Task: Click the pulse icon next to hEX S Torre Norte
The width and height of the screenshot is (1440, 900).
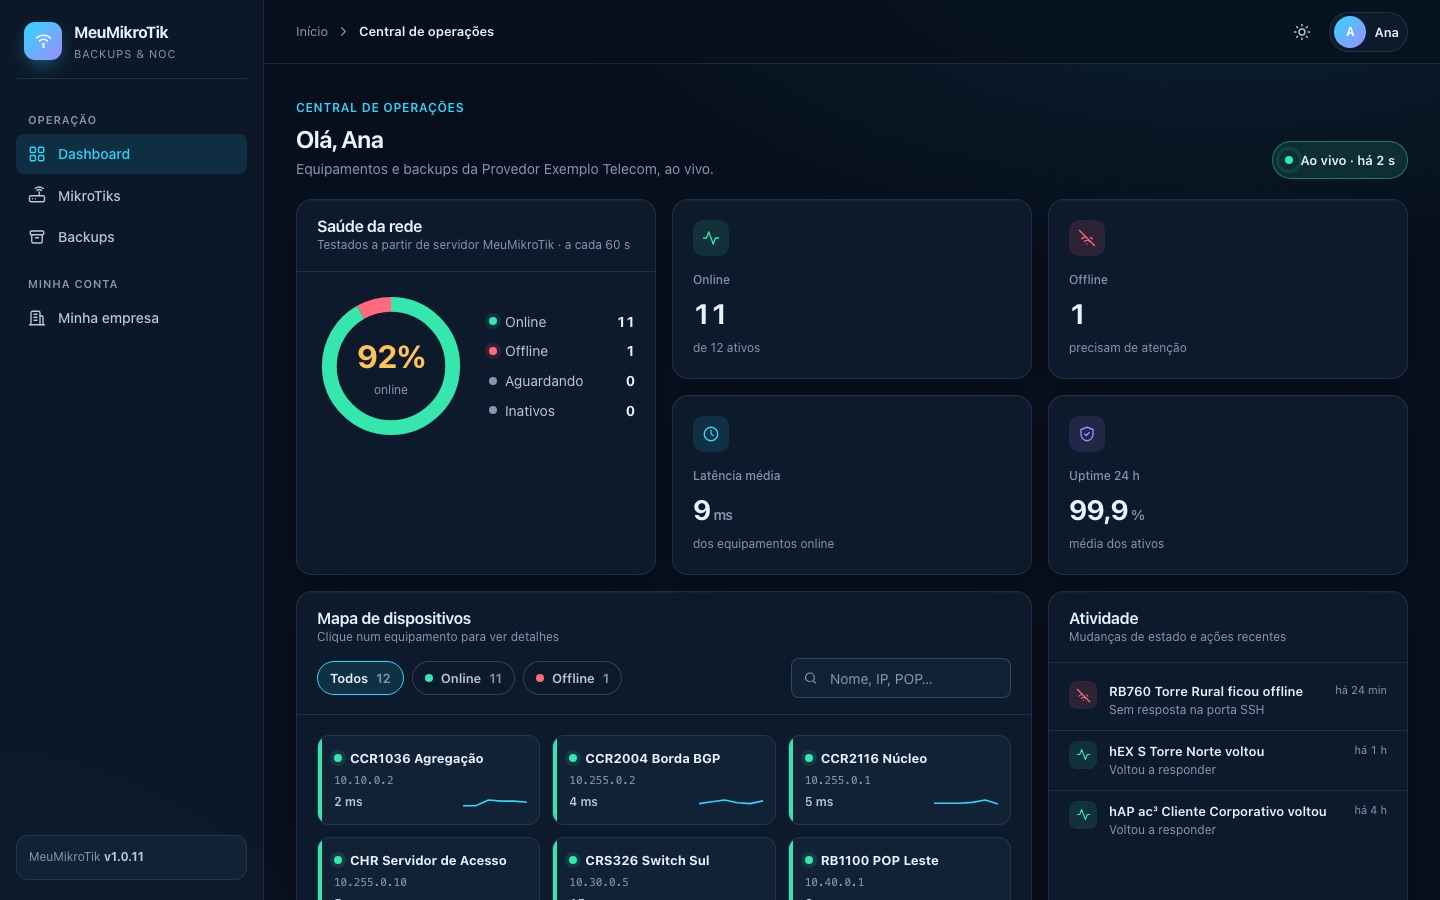Action: click(x=1083, y=755)
